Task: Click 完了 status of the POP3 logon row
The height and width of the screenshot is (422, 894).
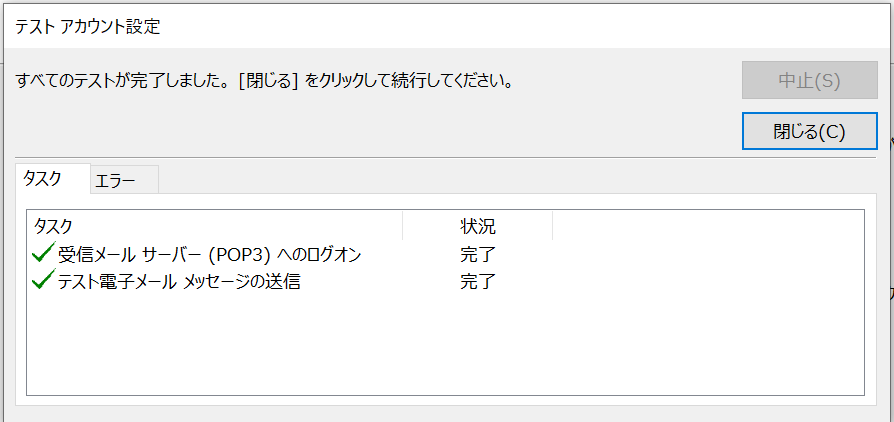Action: pos(478,255)
